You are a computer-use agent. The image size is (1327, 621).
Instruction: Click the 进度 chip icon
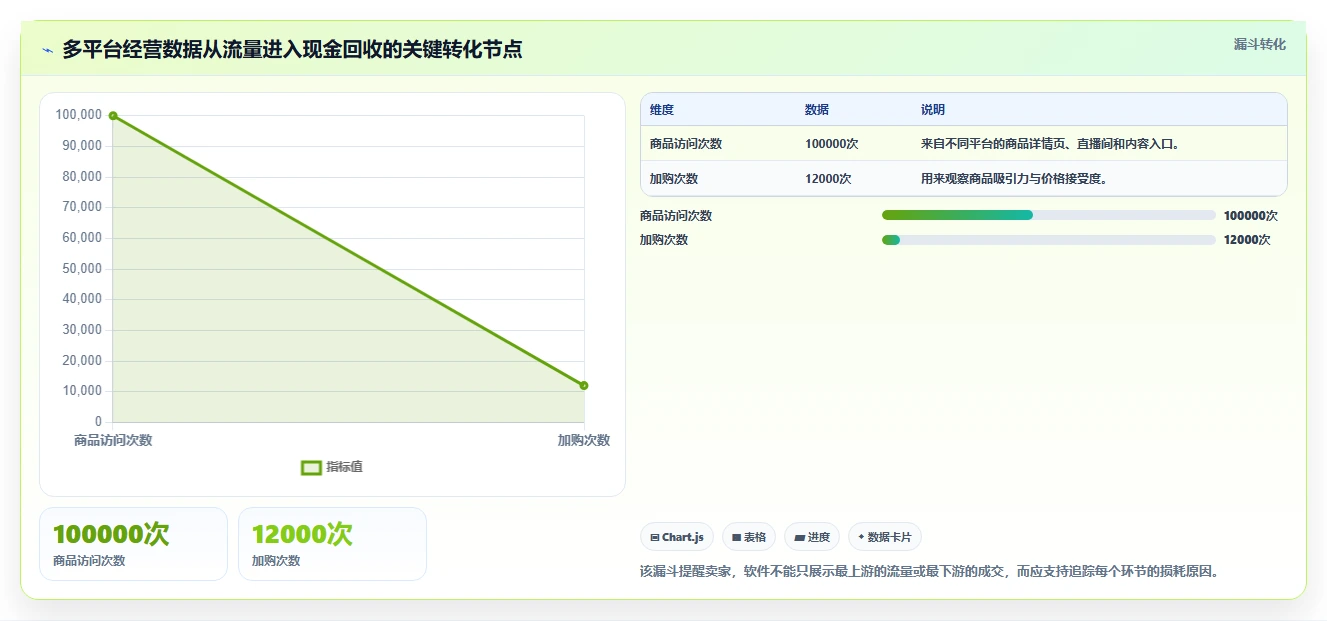[x=799, y=537]
